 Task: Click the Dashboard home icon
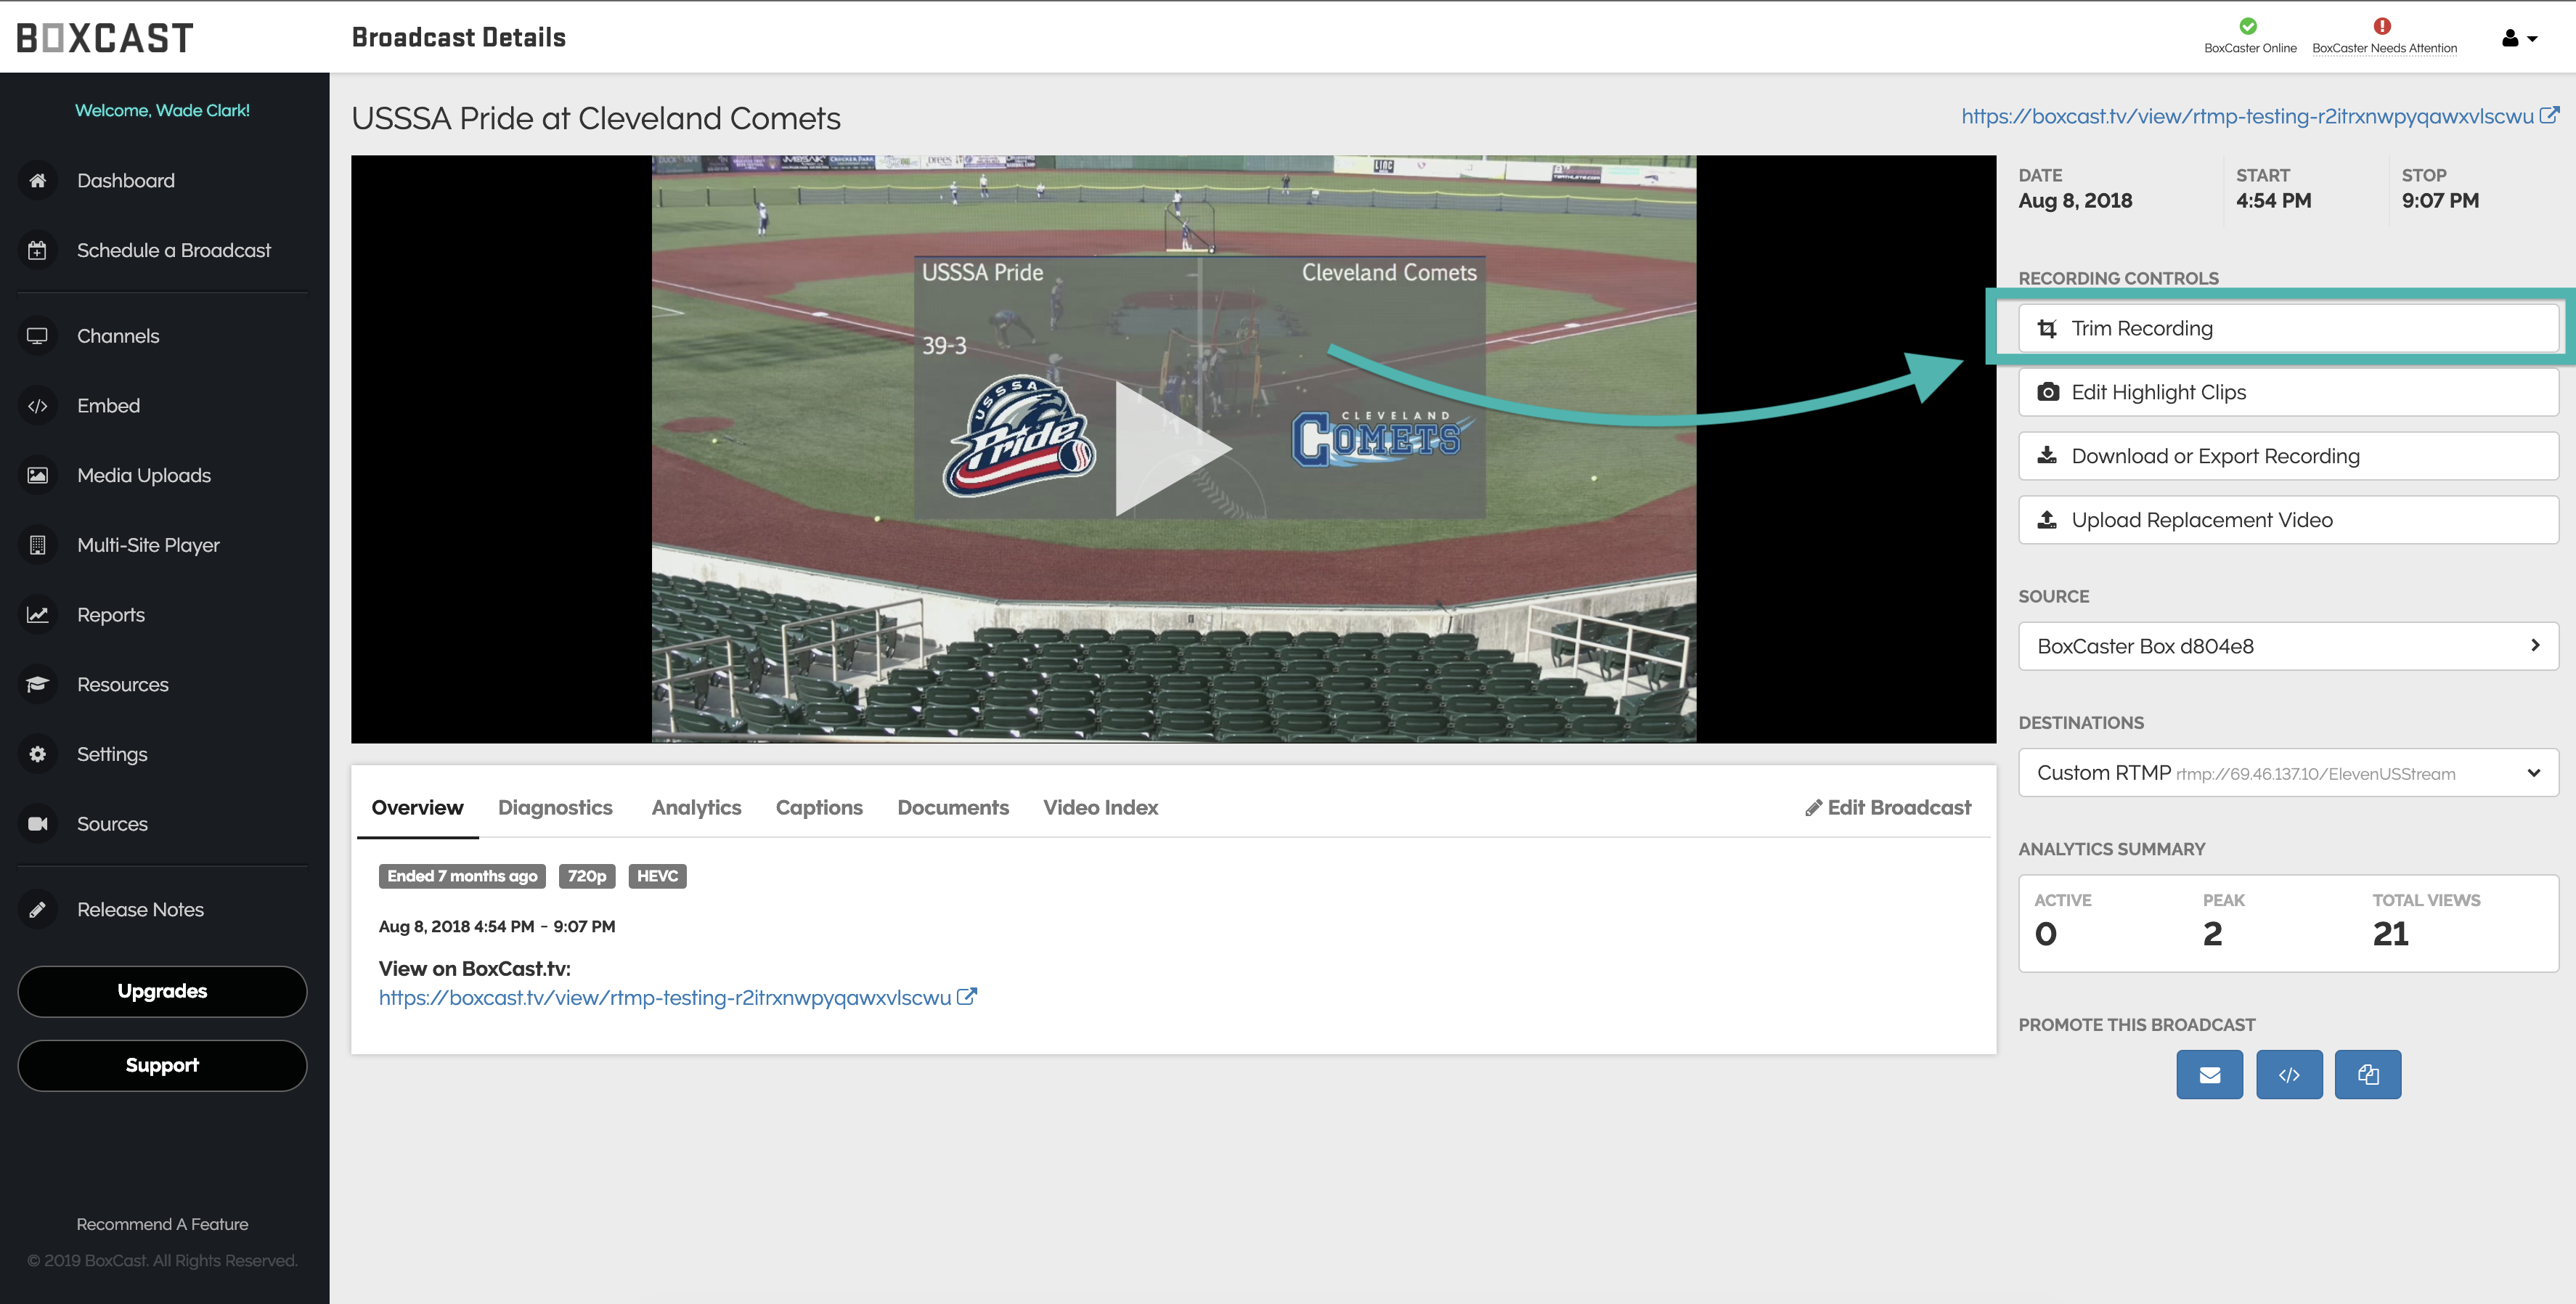(37, 181)
